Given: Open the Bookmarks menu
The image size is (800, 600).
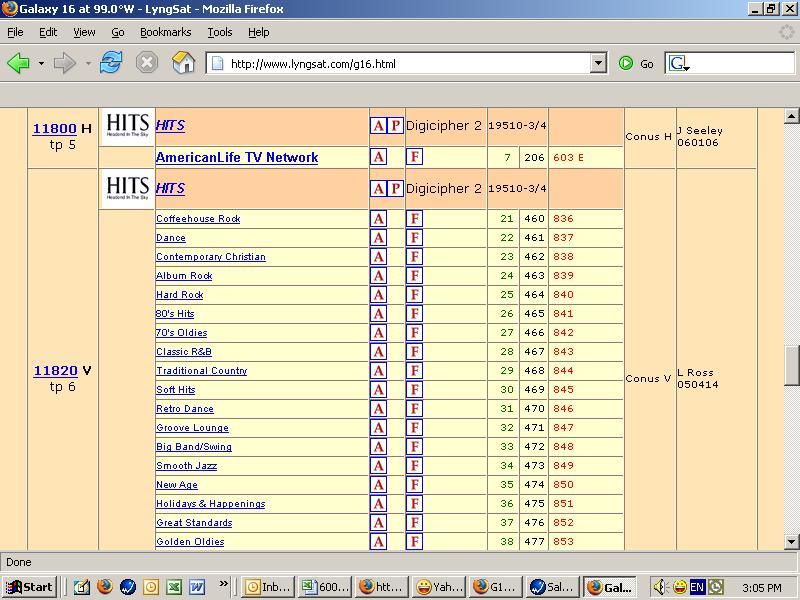Looking at the screenshot, I should click(x=165, y=32).
